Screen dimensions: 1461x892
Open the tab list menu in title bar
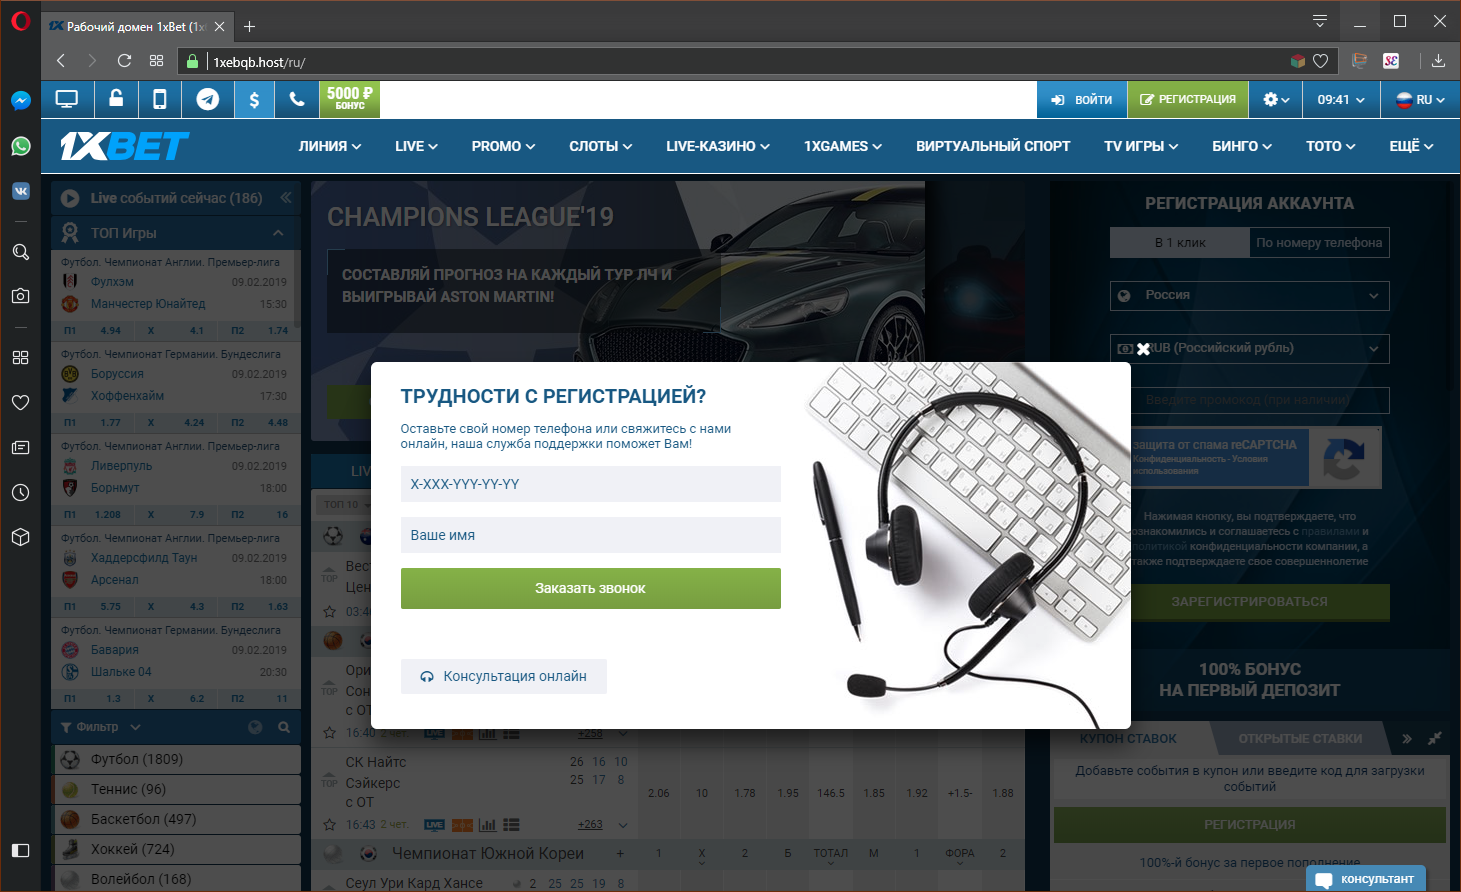(1320, 21)
